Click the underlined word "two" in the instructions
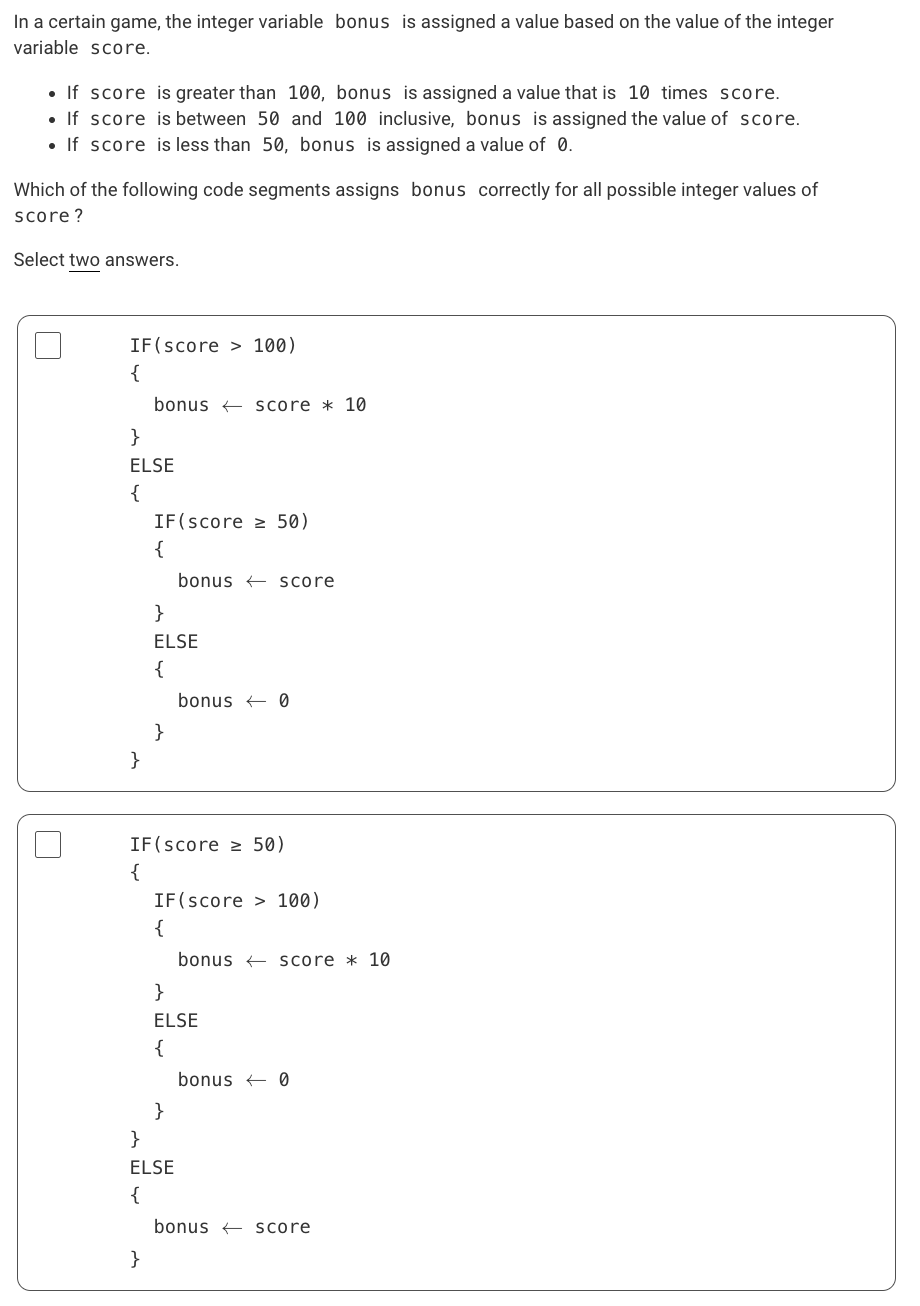 [84, 260]
